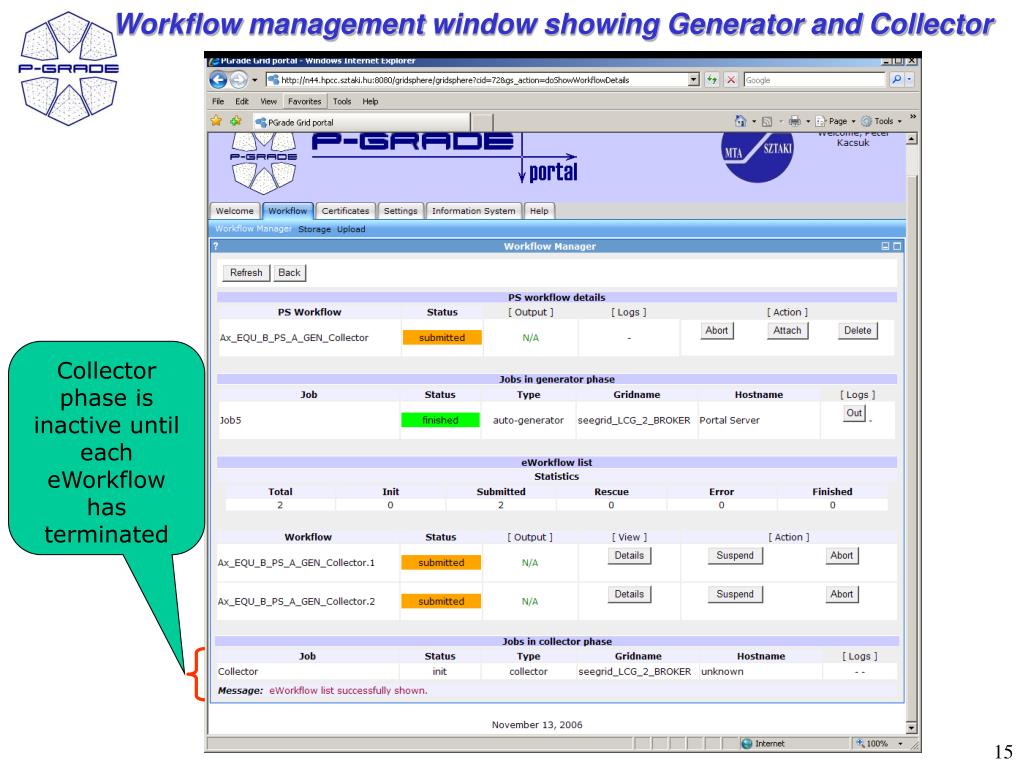Viewport: 1024px width, 768px height.
Task: Click the Feeds toolbar icon
Action: point(767,121)
